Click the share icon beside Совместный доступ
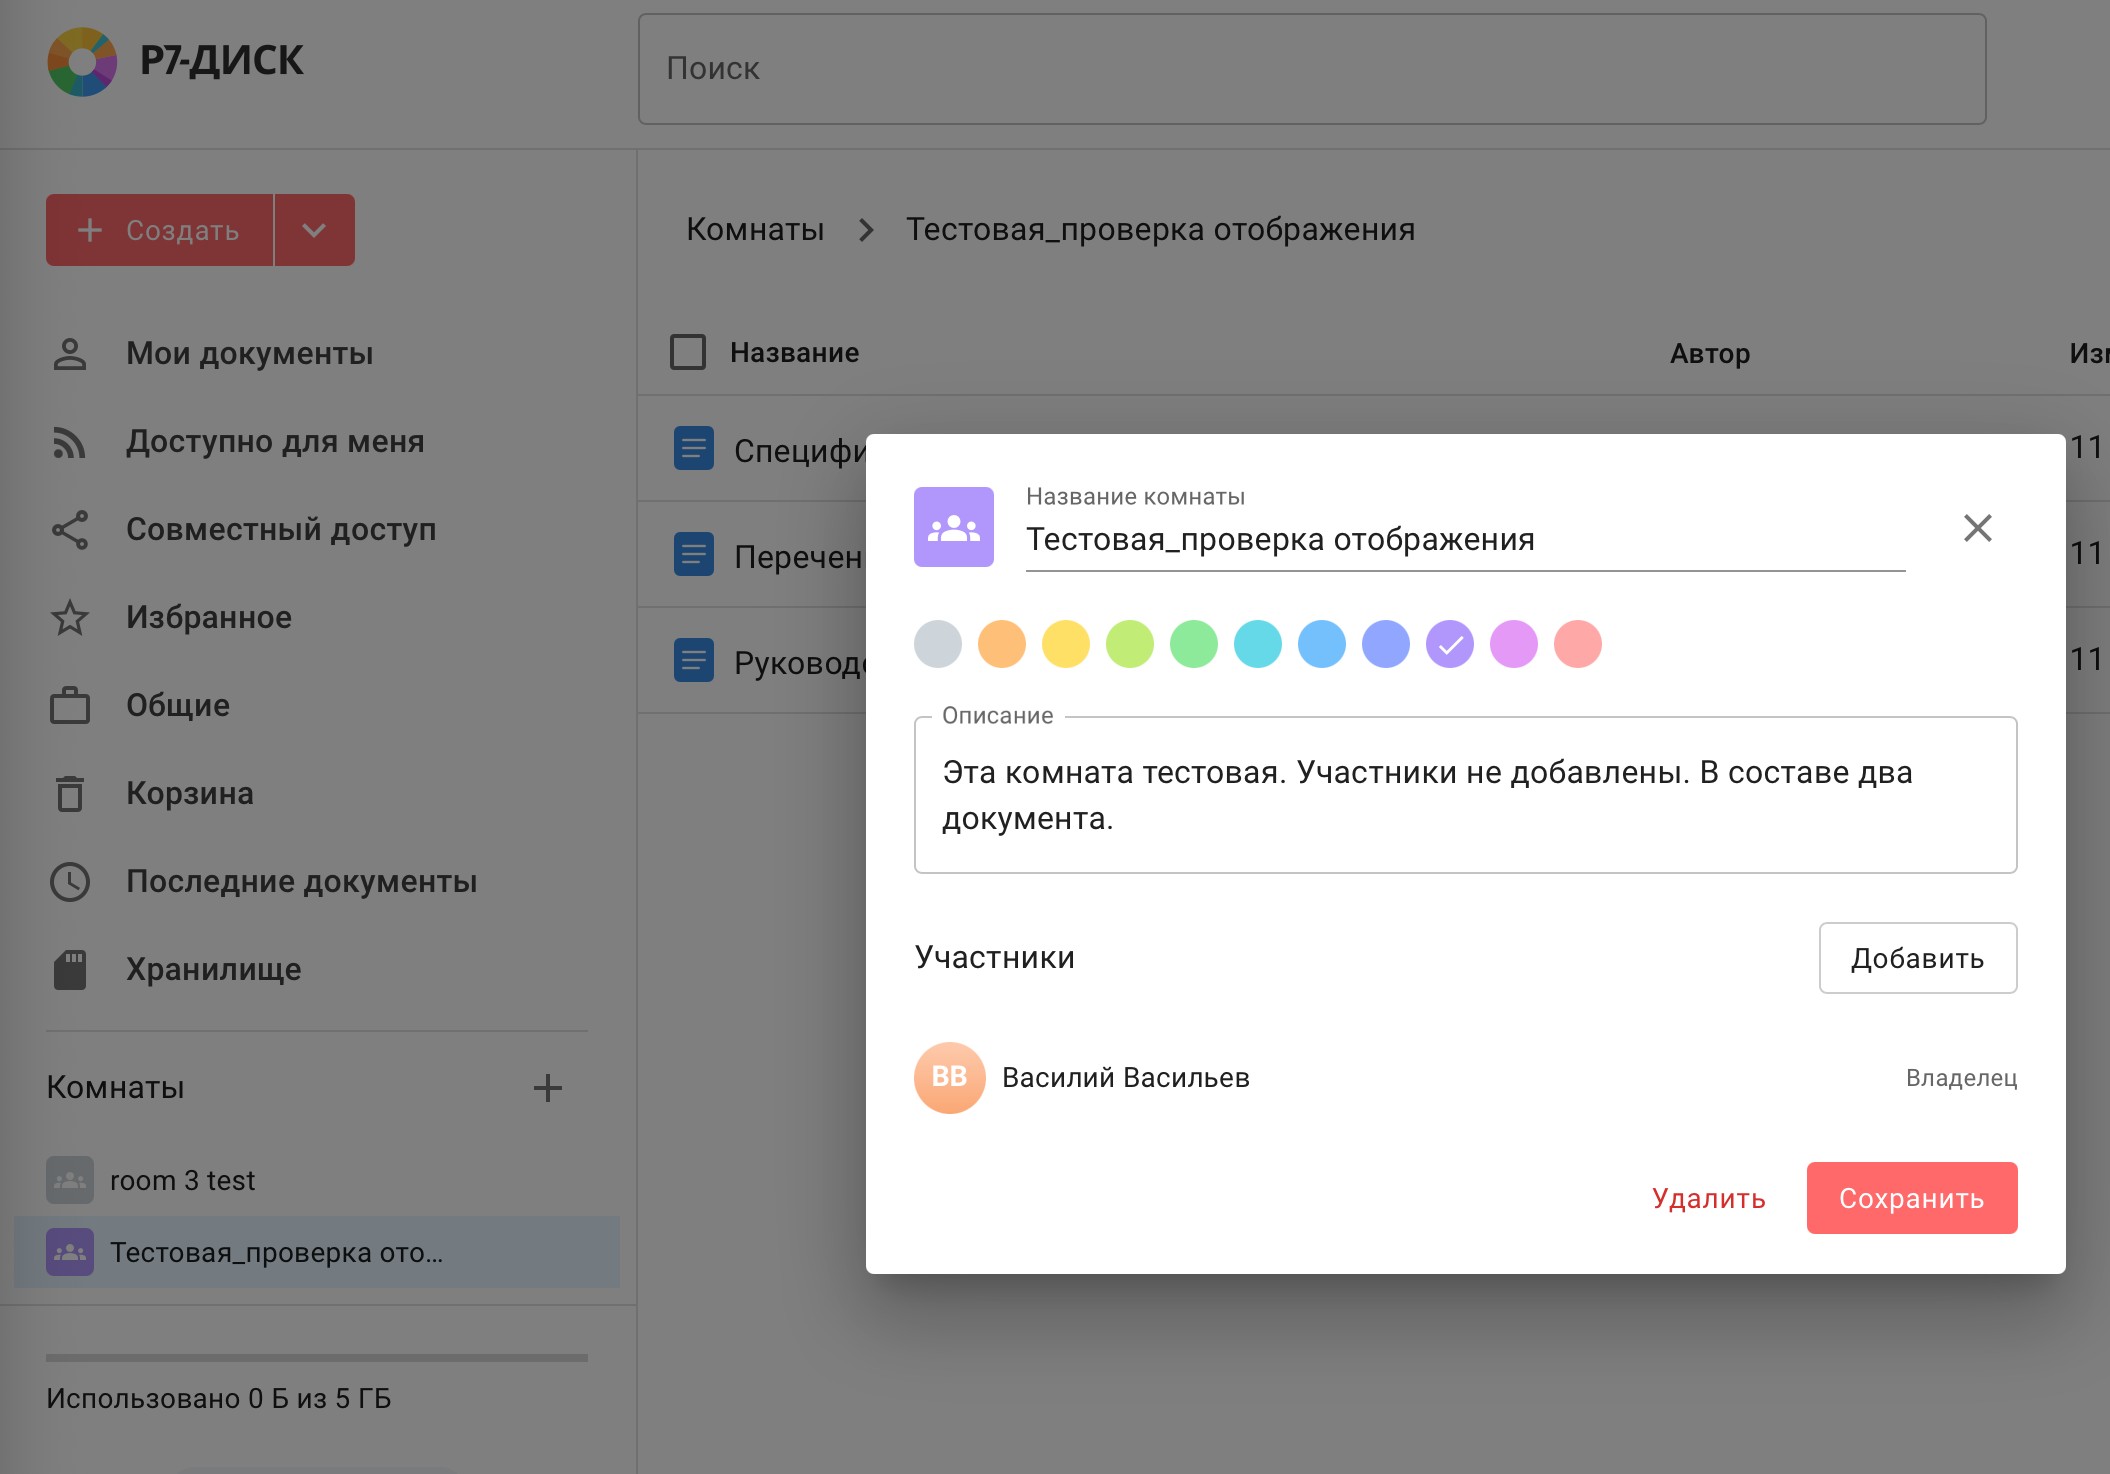Screen dimensions: 2110x1474 70,530
